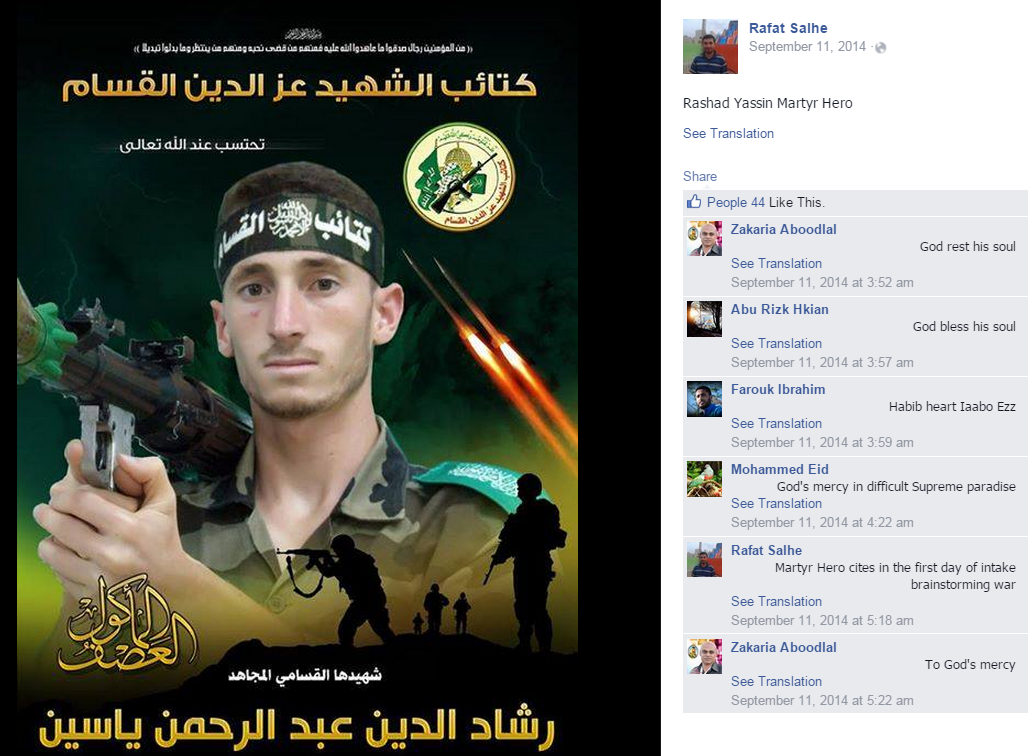Click See Translation under the post text
The width and height of the screenshot is (1028, 756).
(x=728, y=133)
